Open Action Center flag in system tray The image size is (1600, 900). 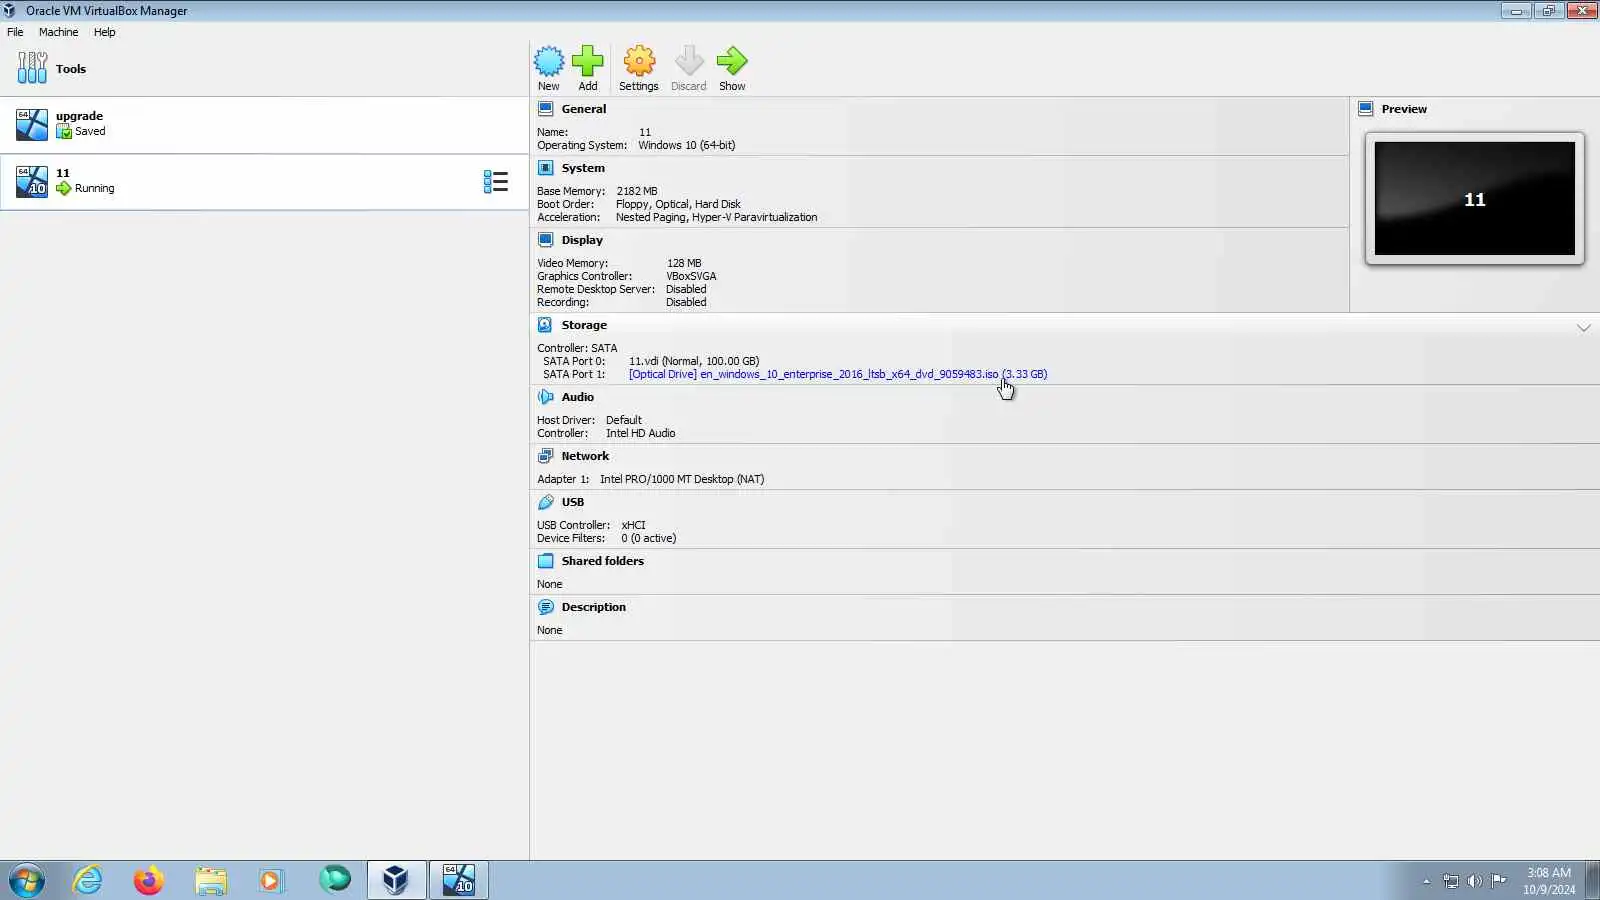pyautogui.click(x=1499, y=881)
